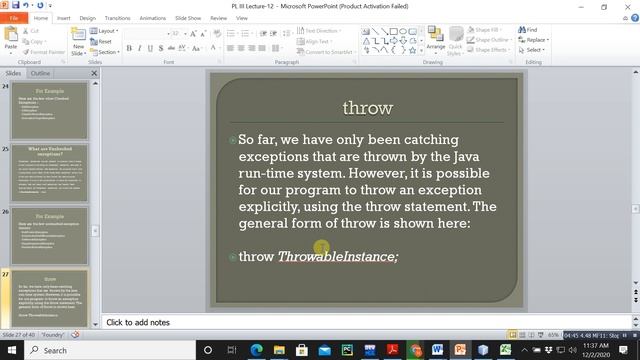Switch to the Transitions ribbon tab
Image resolution: width=640 pixels, height=360 pixels.
point(118,18)
